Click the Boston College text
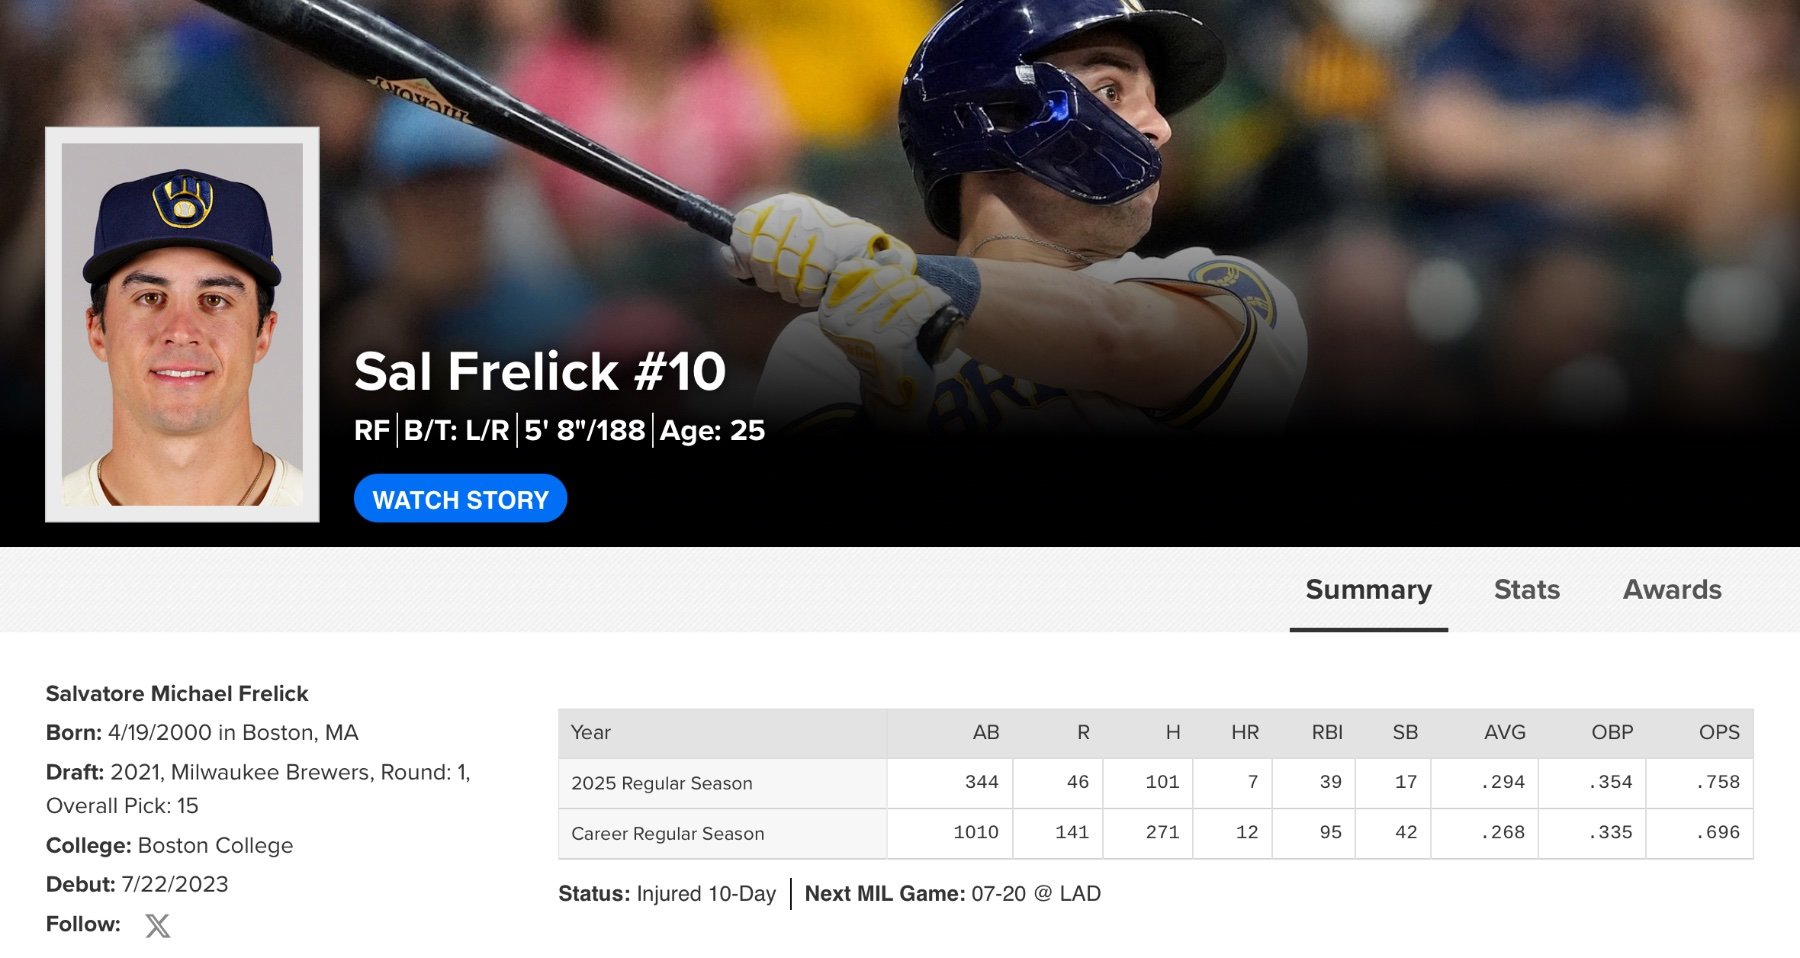Image resolution: width=1800 pixels, height=958 pixels. click(215, 845)
